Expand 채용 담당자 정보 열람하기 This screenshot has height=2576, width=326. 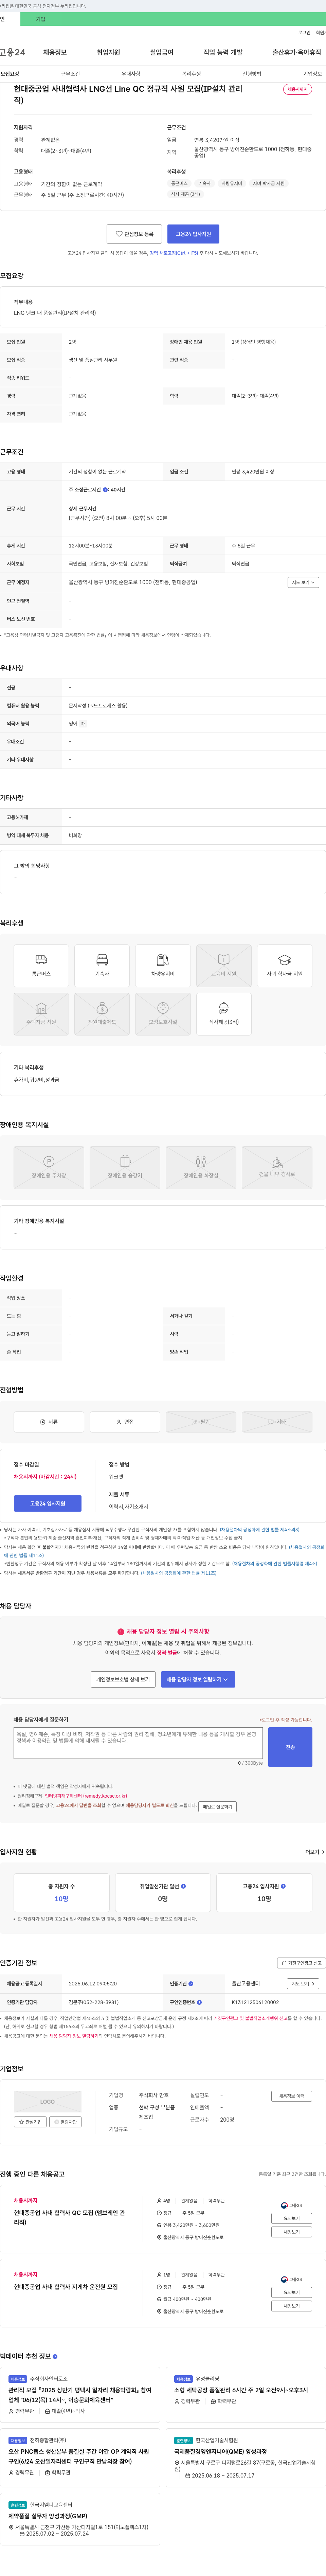pyautogui.click(x=198, y=1679)
